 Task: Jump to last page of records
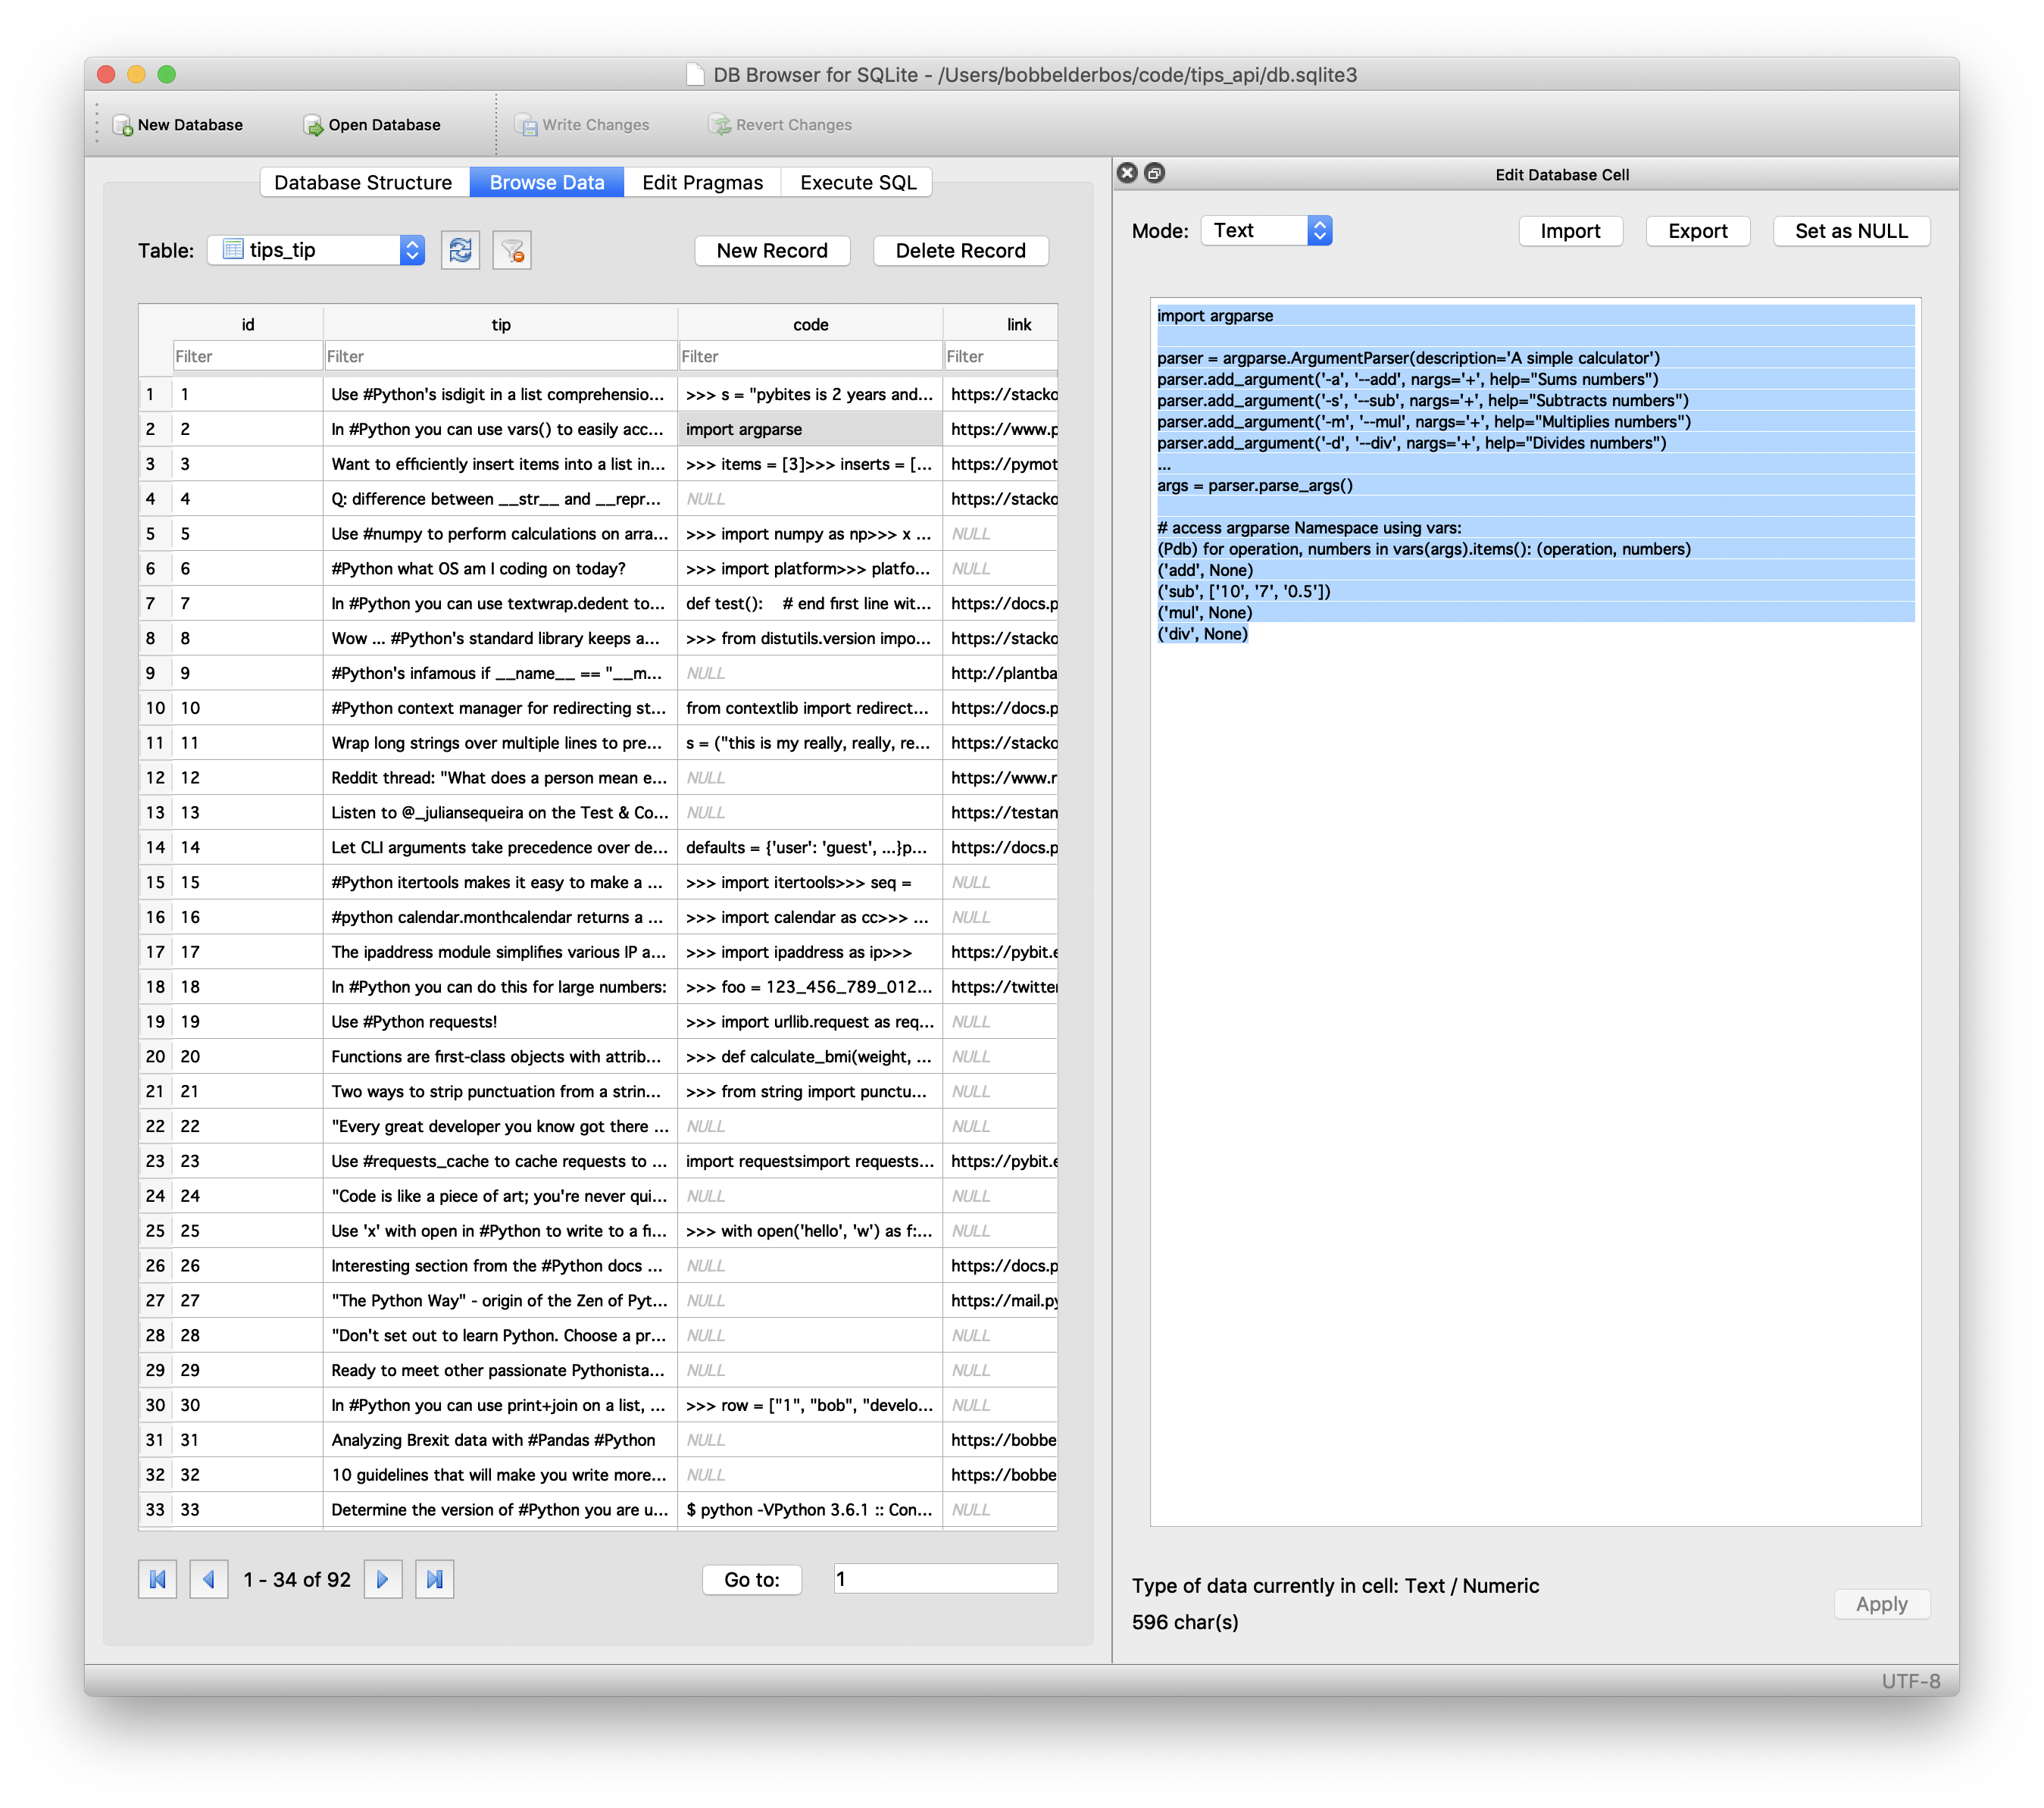coord(434,1579)
